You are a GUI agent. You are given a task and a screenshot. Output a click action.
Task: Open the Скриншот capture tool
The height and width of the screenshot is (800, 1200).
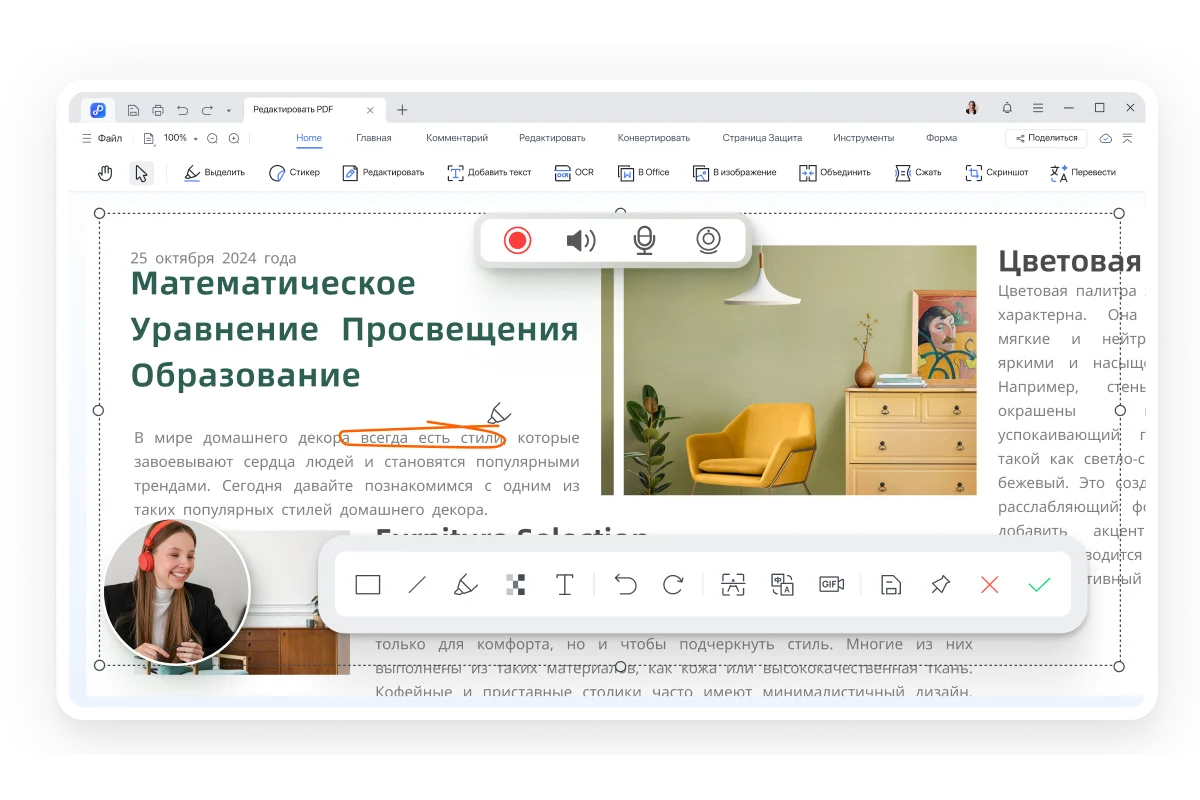click(x=996, y=172)
